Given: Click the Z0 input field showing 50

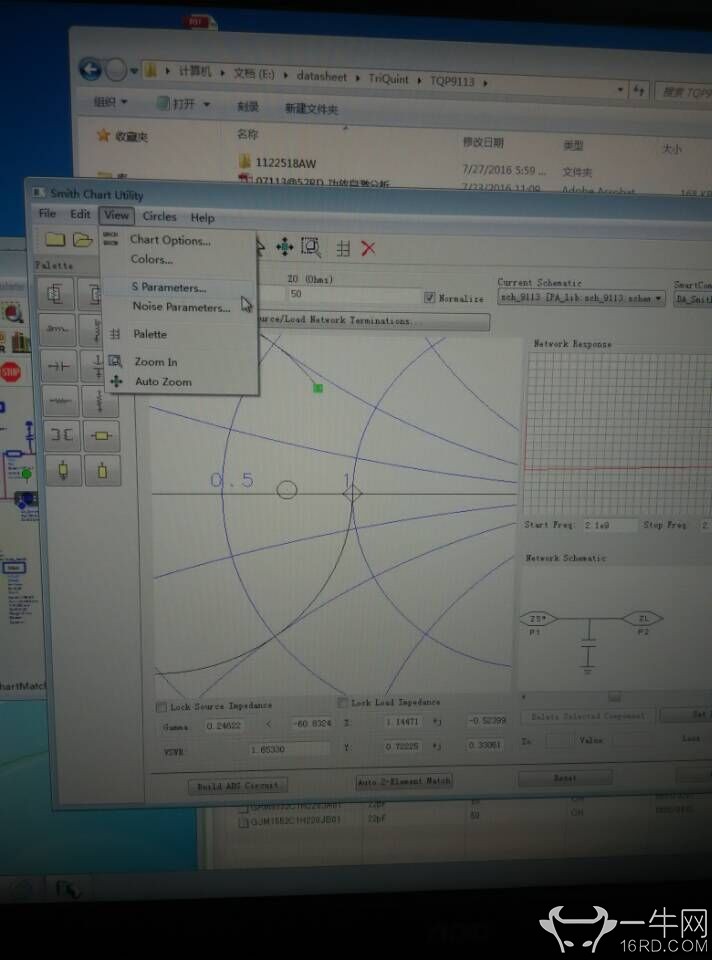Looking at the screenshot, I should pos(353,294).
